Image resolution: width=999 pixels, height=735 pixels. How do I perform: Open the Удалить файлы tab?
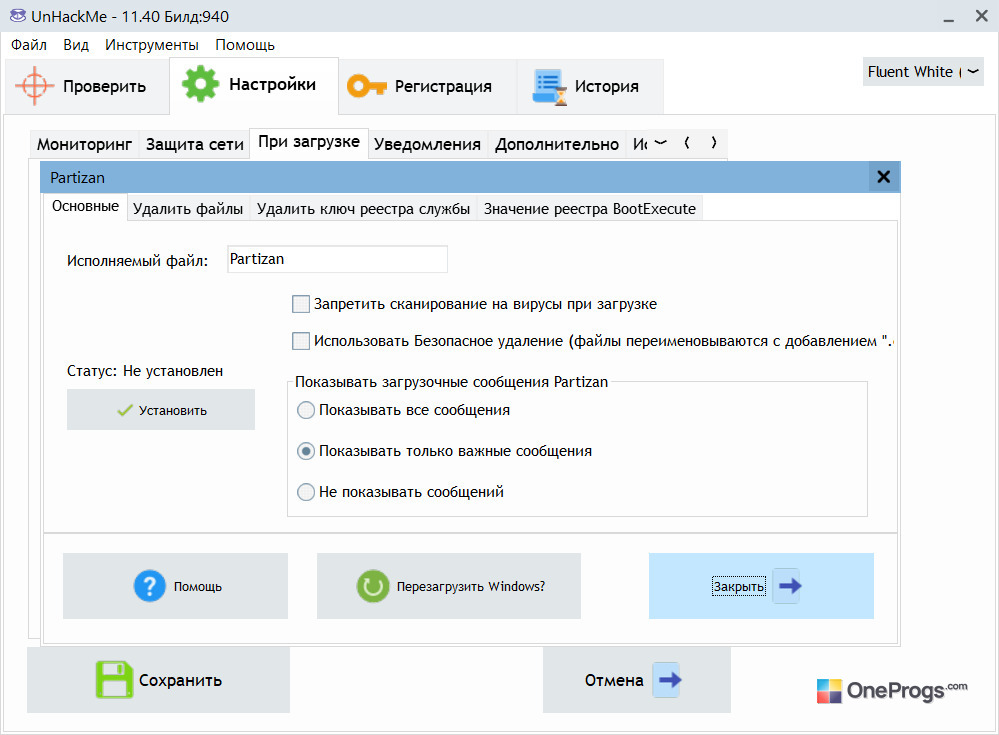[188, 209]
